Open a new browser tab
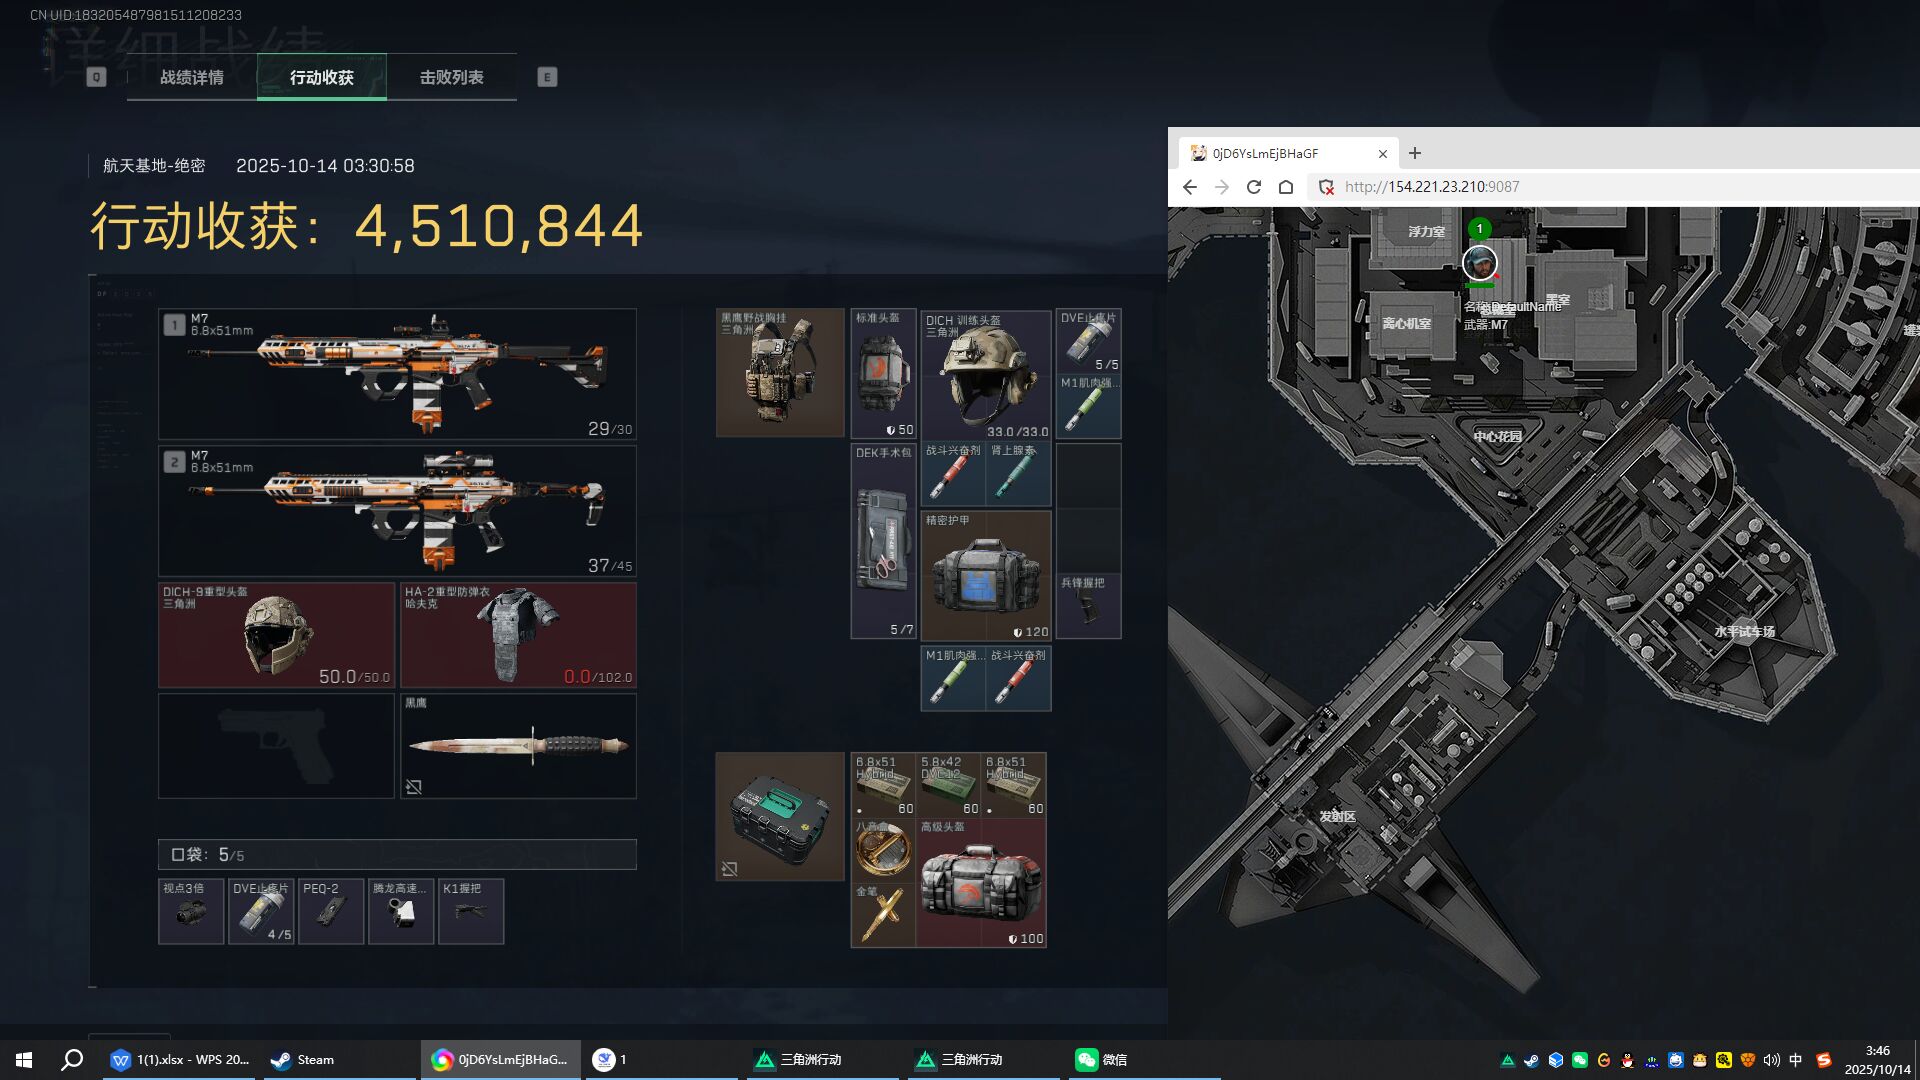1920x1080 pixels. point(1414,153)
